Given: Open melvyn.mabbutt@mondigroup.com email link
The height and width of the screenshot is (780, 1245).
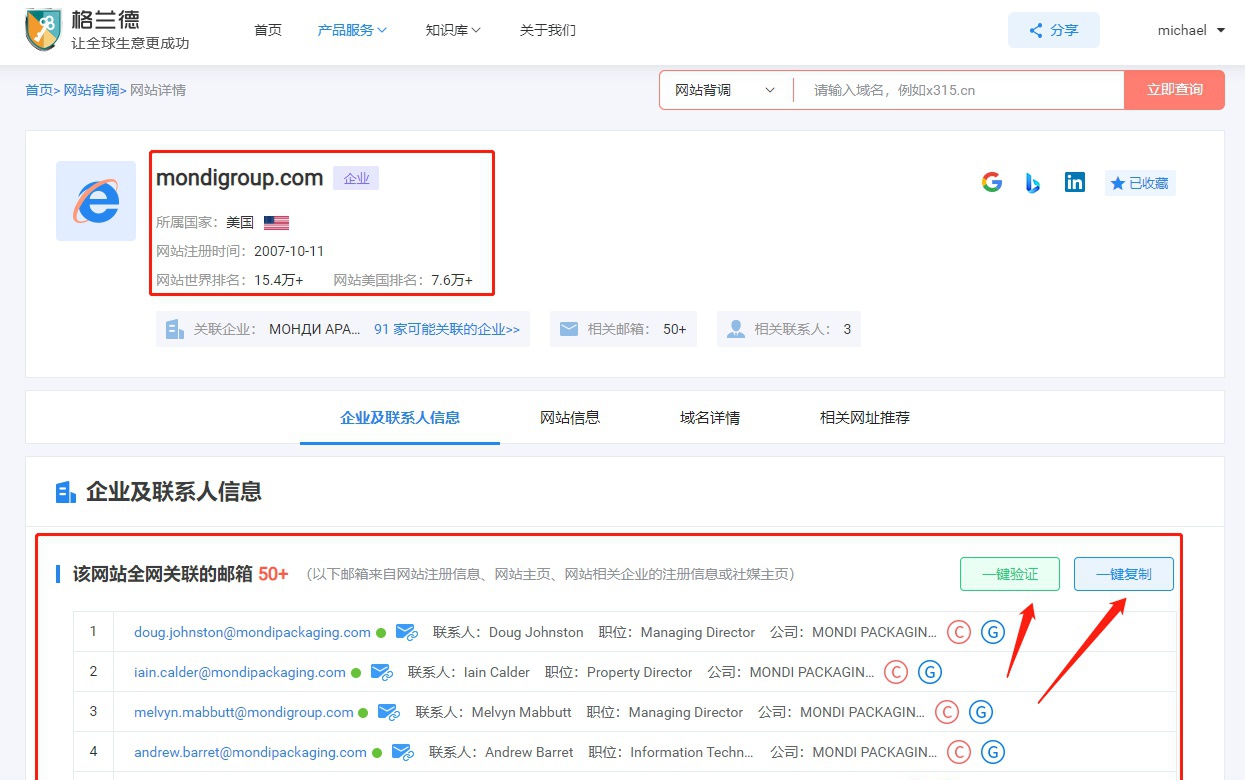Looking at the screenshot, I should [x=244, y=712].
